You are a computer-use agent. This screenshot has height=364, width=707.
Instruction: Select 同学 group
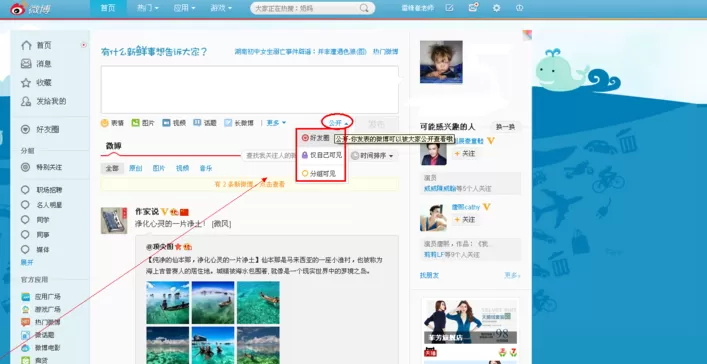pos(35,220)
